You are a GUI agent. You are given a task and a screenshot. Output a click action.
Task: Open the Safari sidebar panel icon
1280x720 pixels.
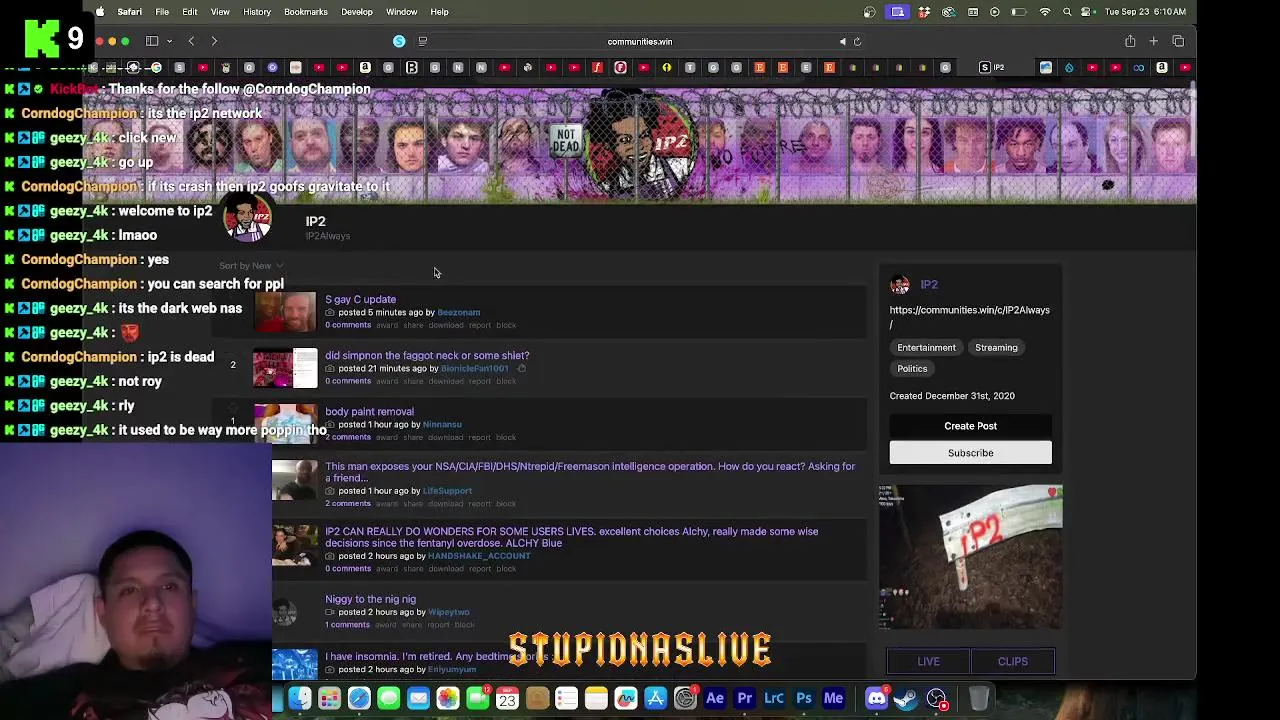pos(152,41)
